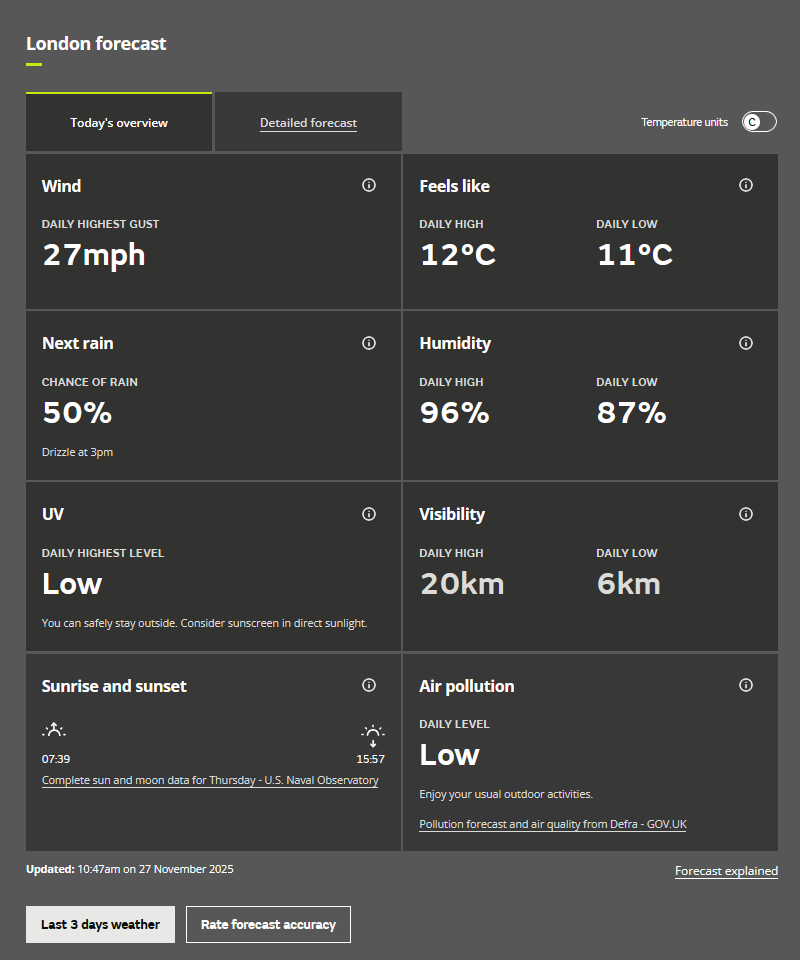Click the sunrise icon above 07:39
Viewport: 800px width, 960px height.
54,730
